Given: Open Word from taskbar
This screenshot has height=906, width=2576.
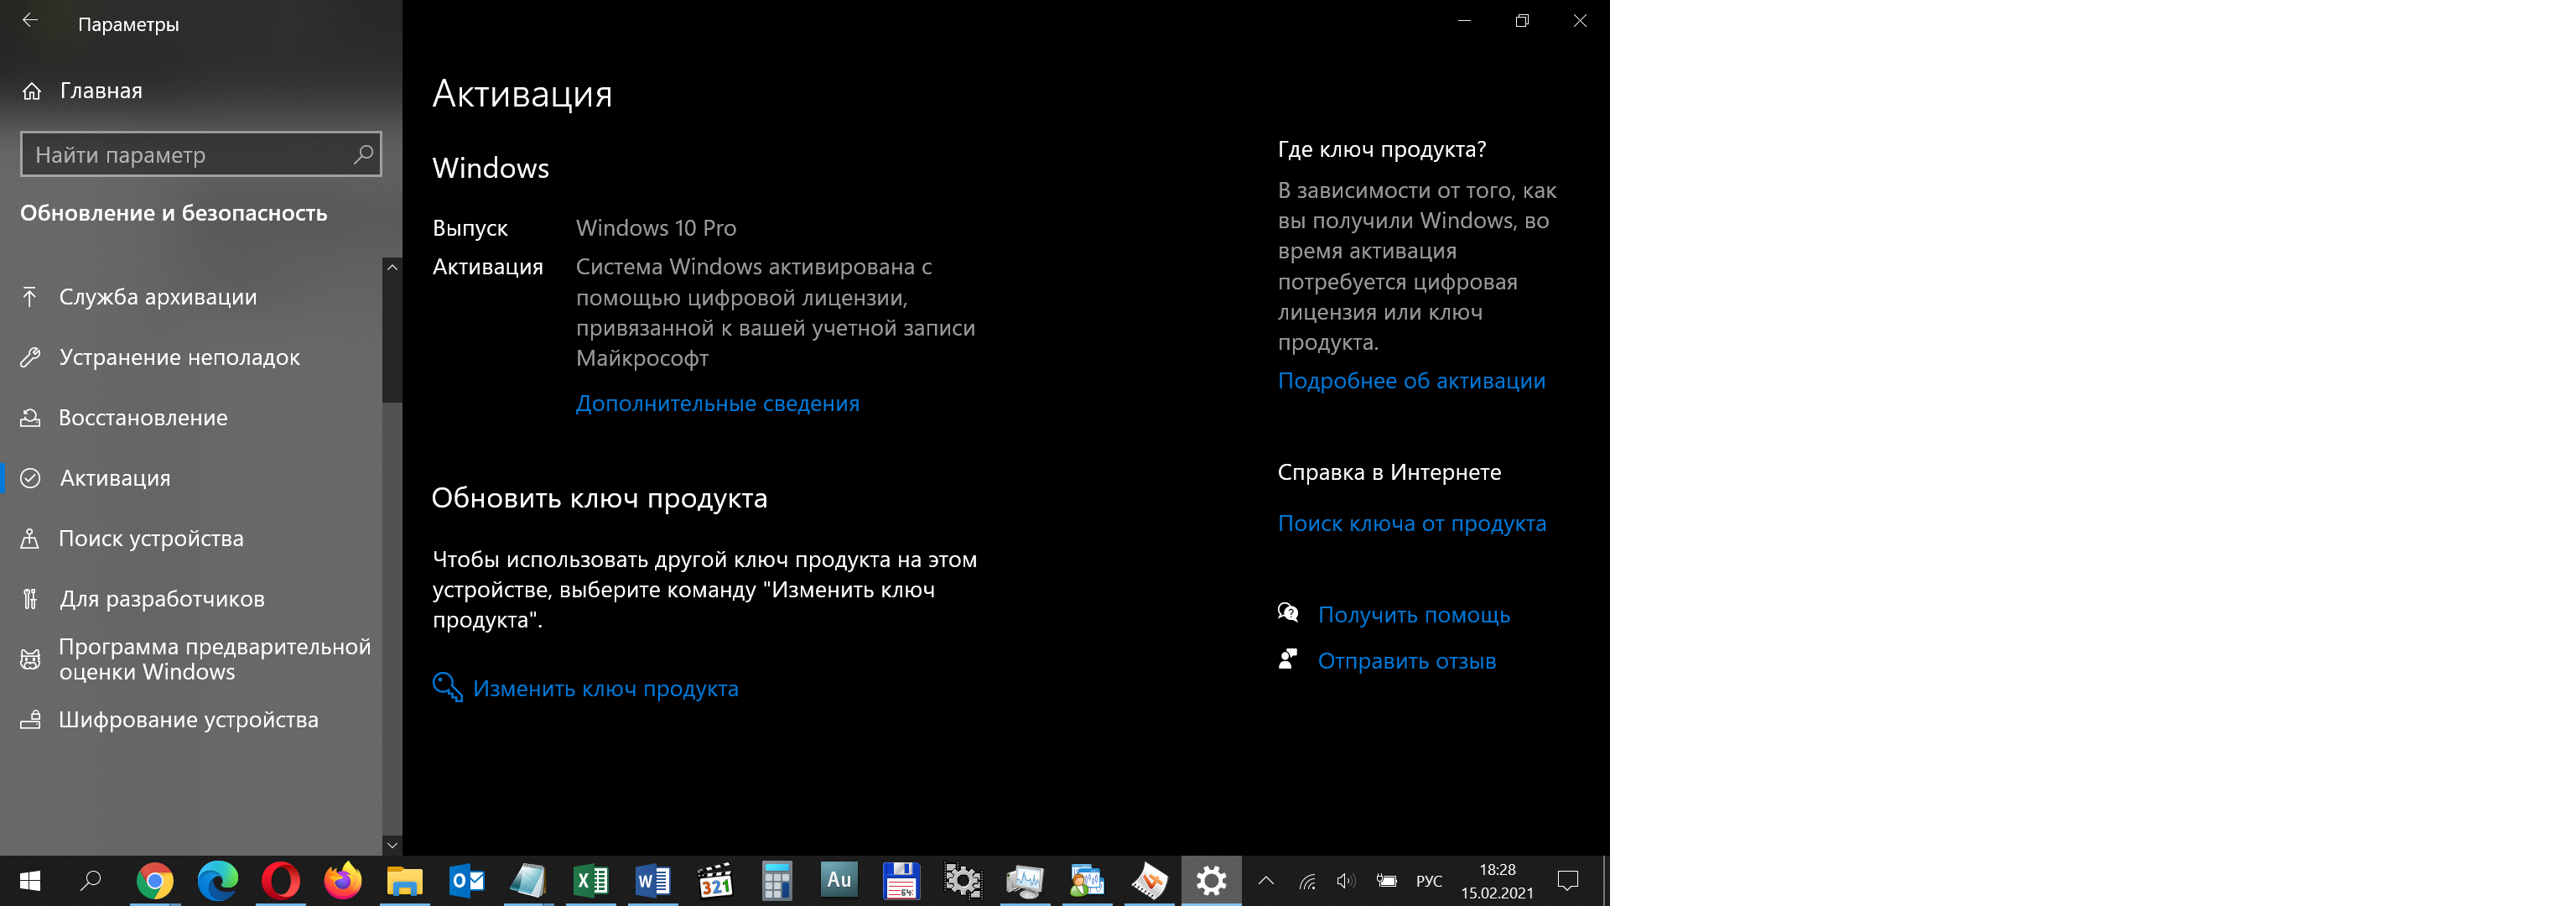Looking at the screenshot, I should pos(653,881).
